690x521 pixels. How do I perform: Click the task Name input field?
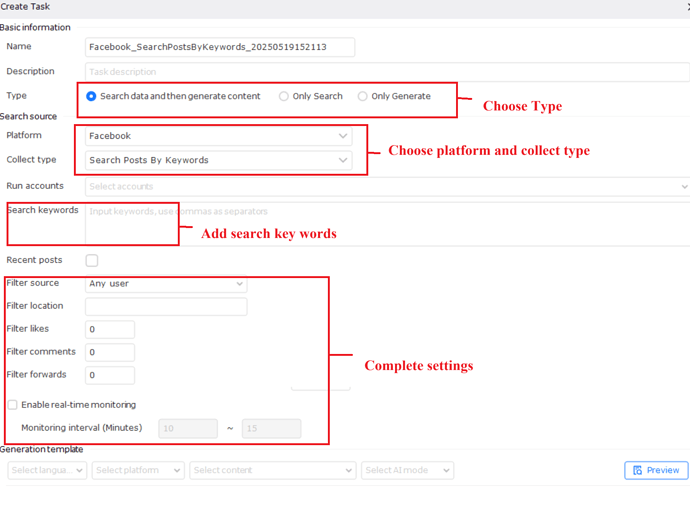pos(220,47)
